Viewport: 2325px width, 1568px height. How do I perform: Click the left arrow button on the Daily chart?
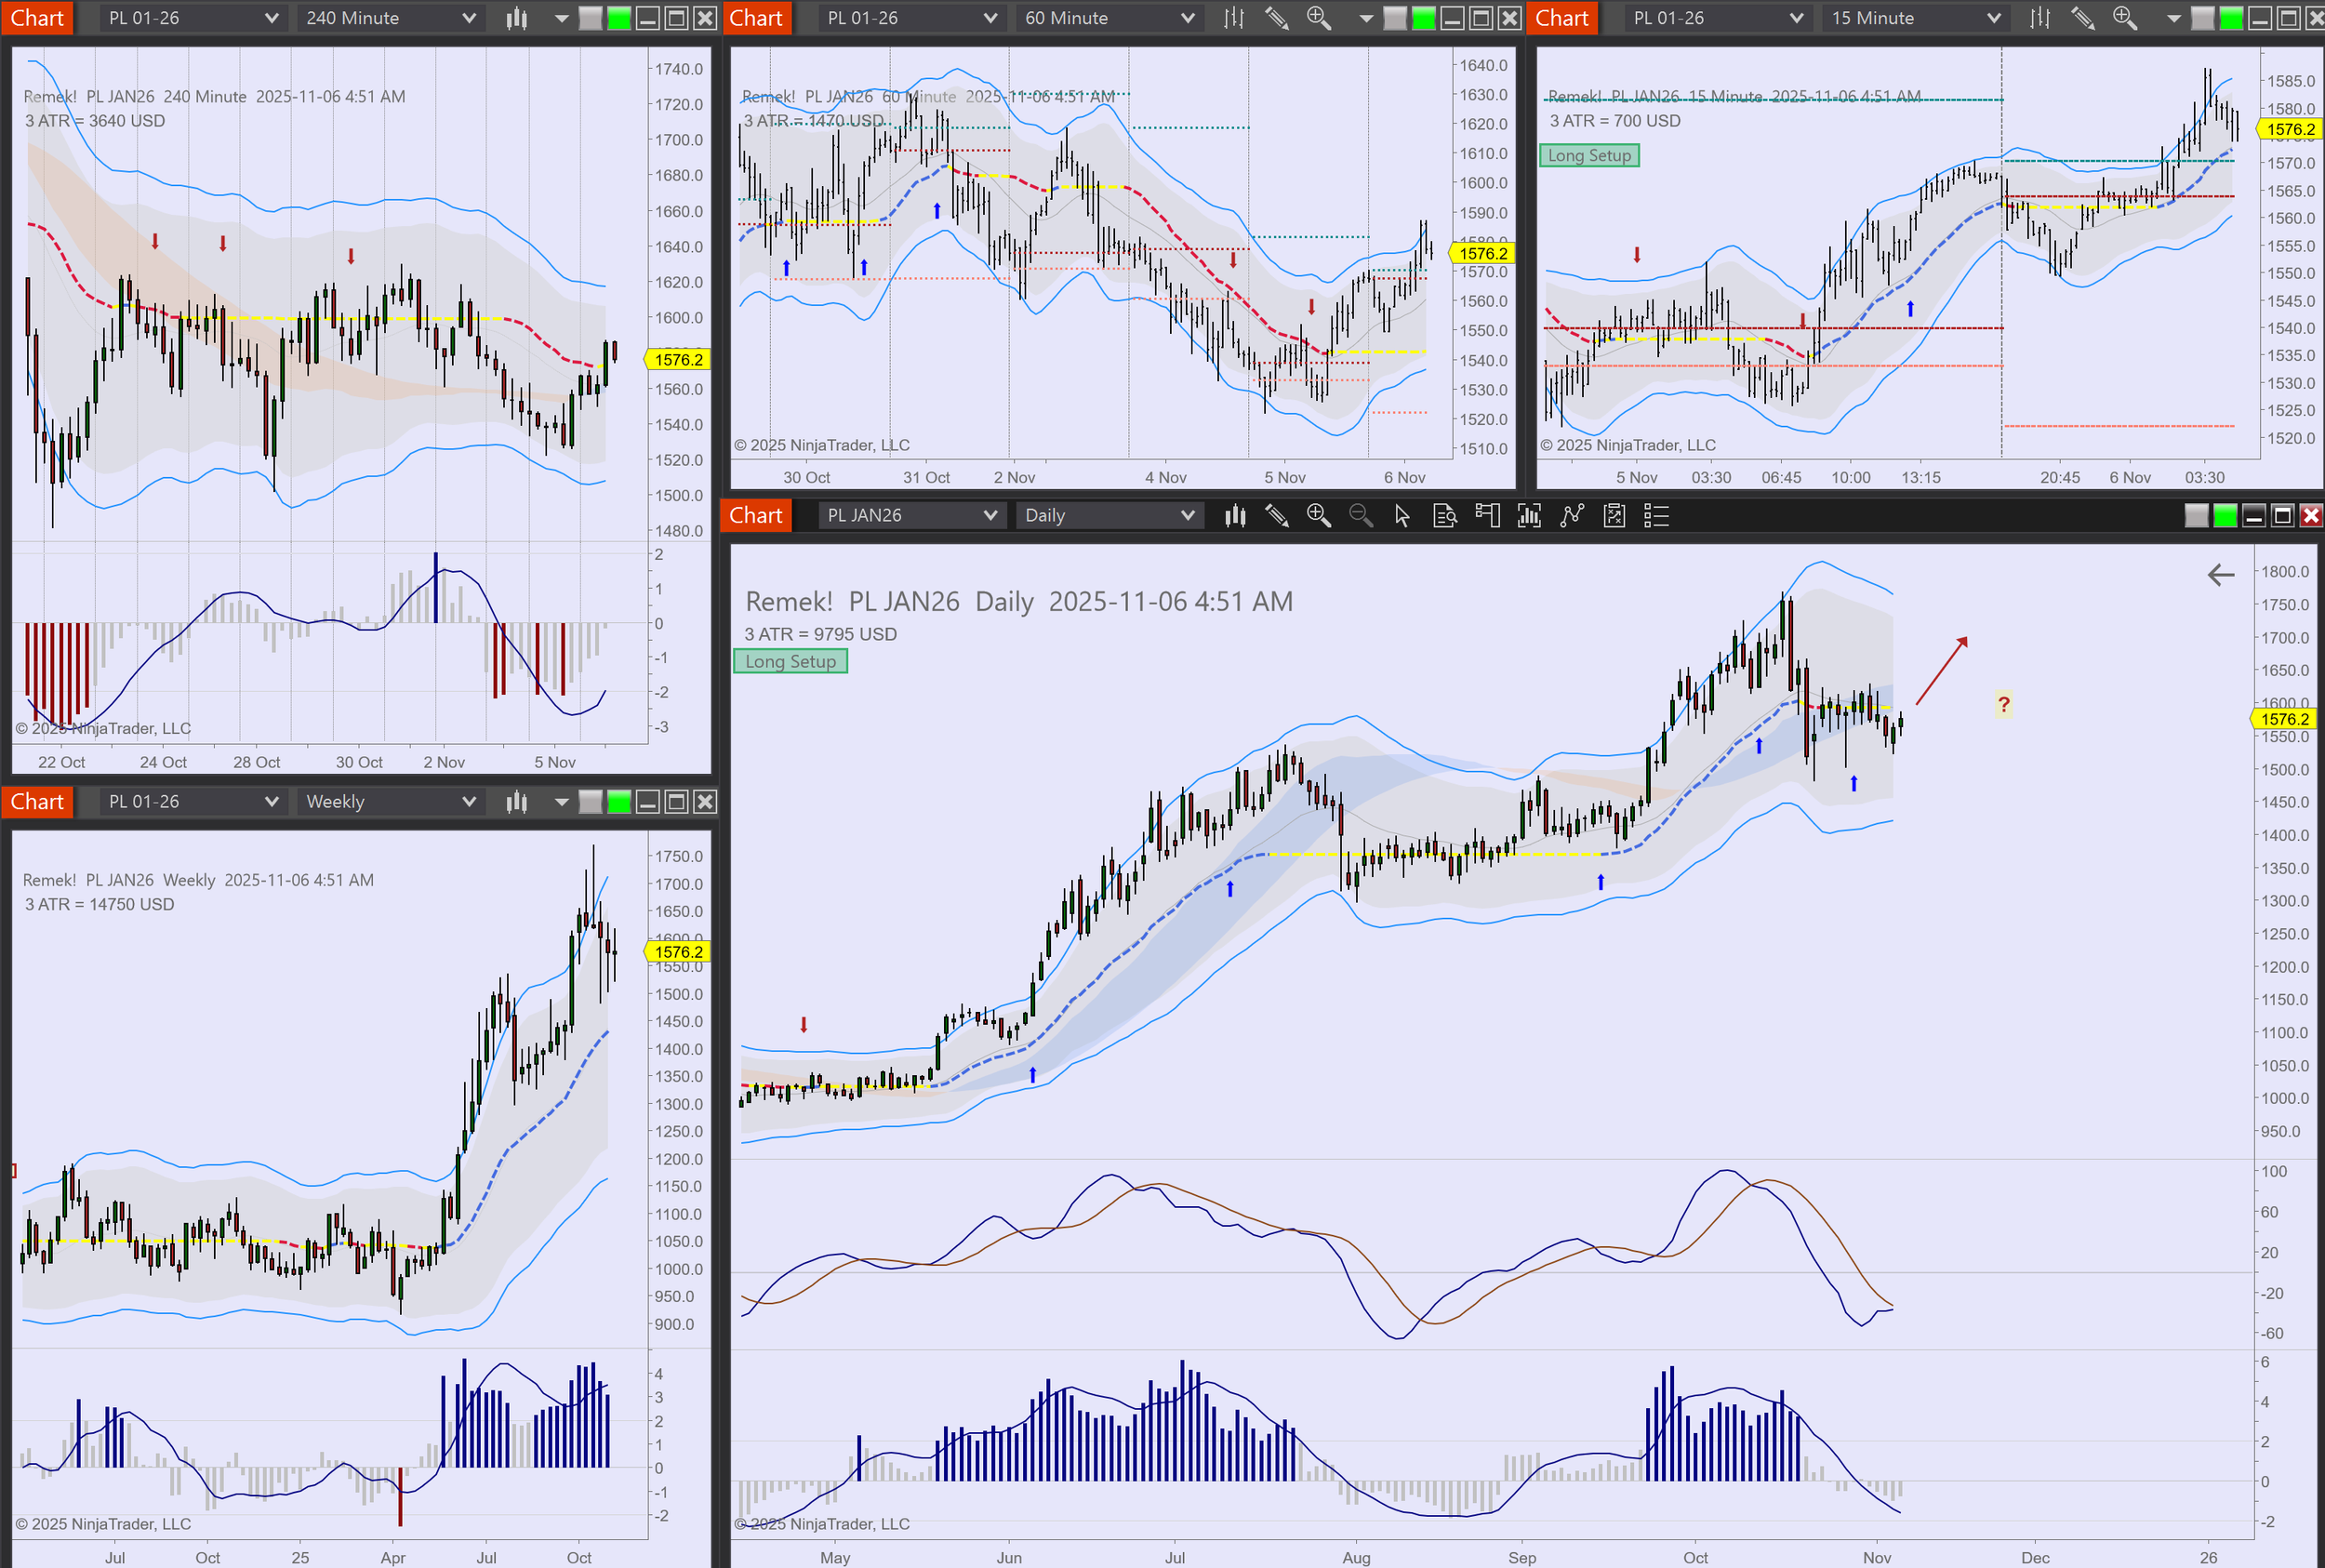pyautogui.click(x=2220, y=575)
